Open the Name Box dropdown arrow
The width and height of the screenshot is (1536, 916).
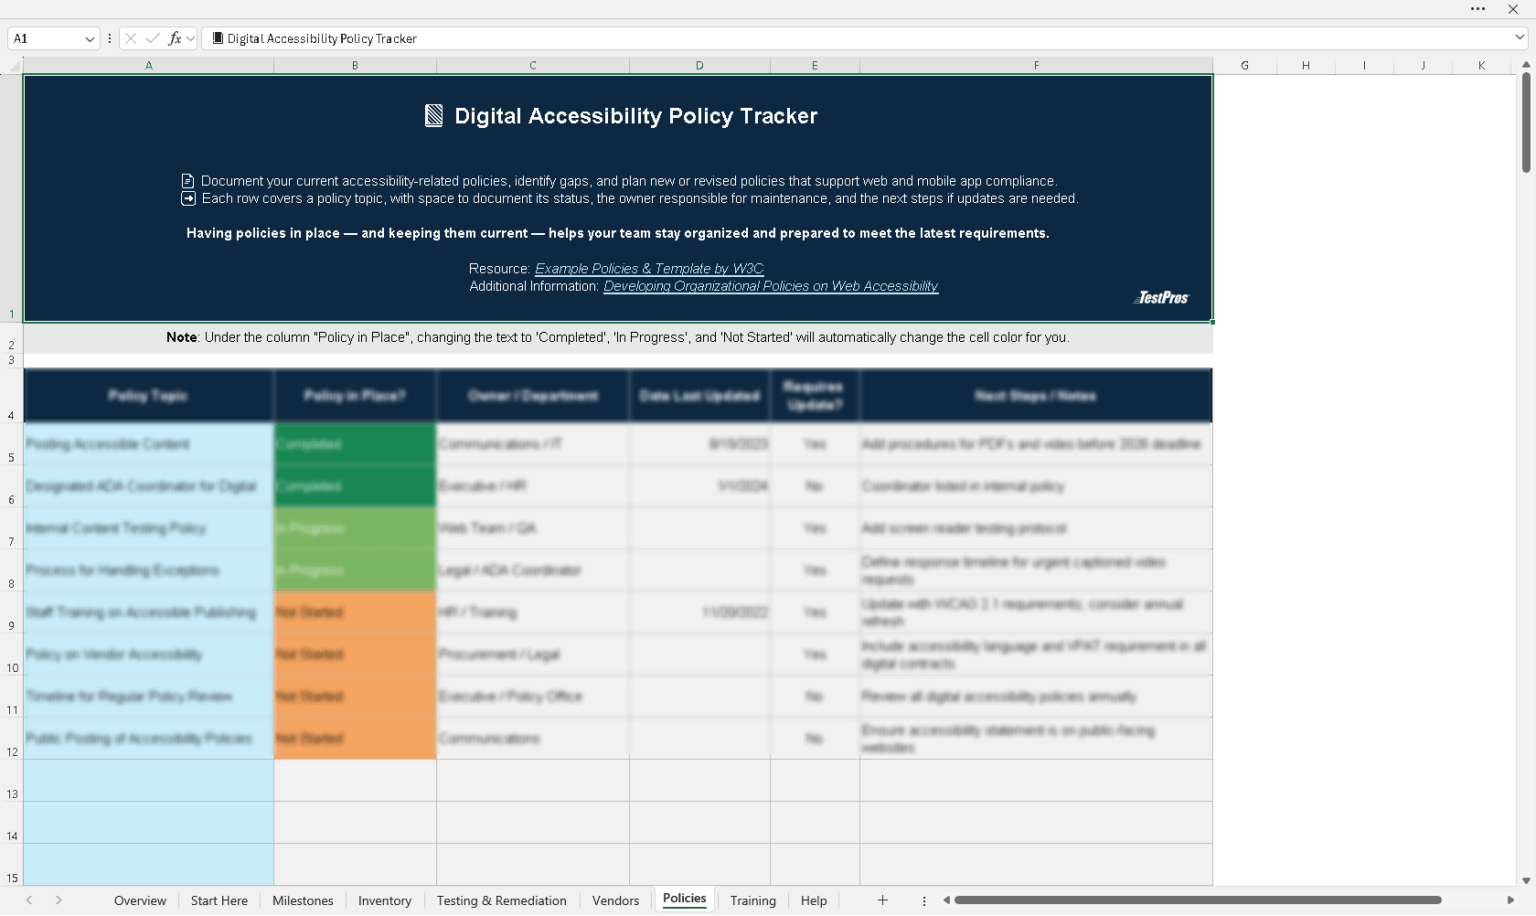click(89, 39)
